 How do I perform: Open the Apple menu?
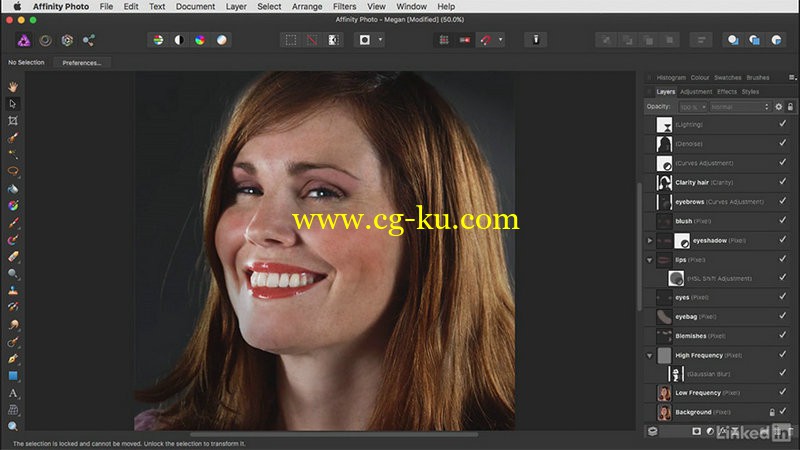tap(17, 7)
